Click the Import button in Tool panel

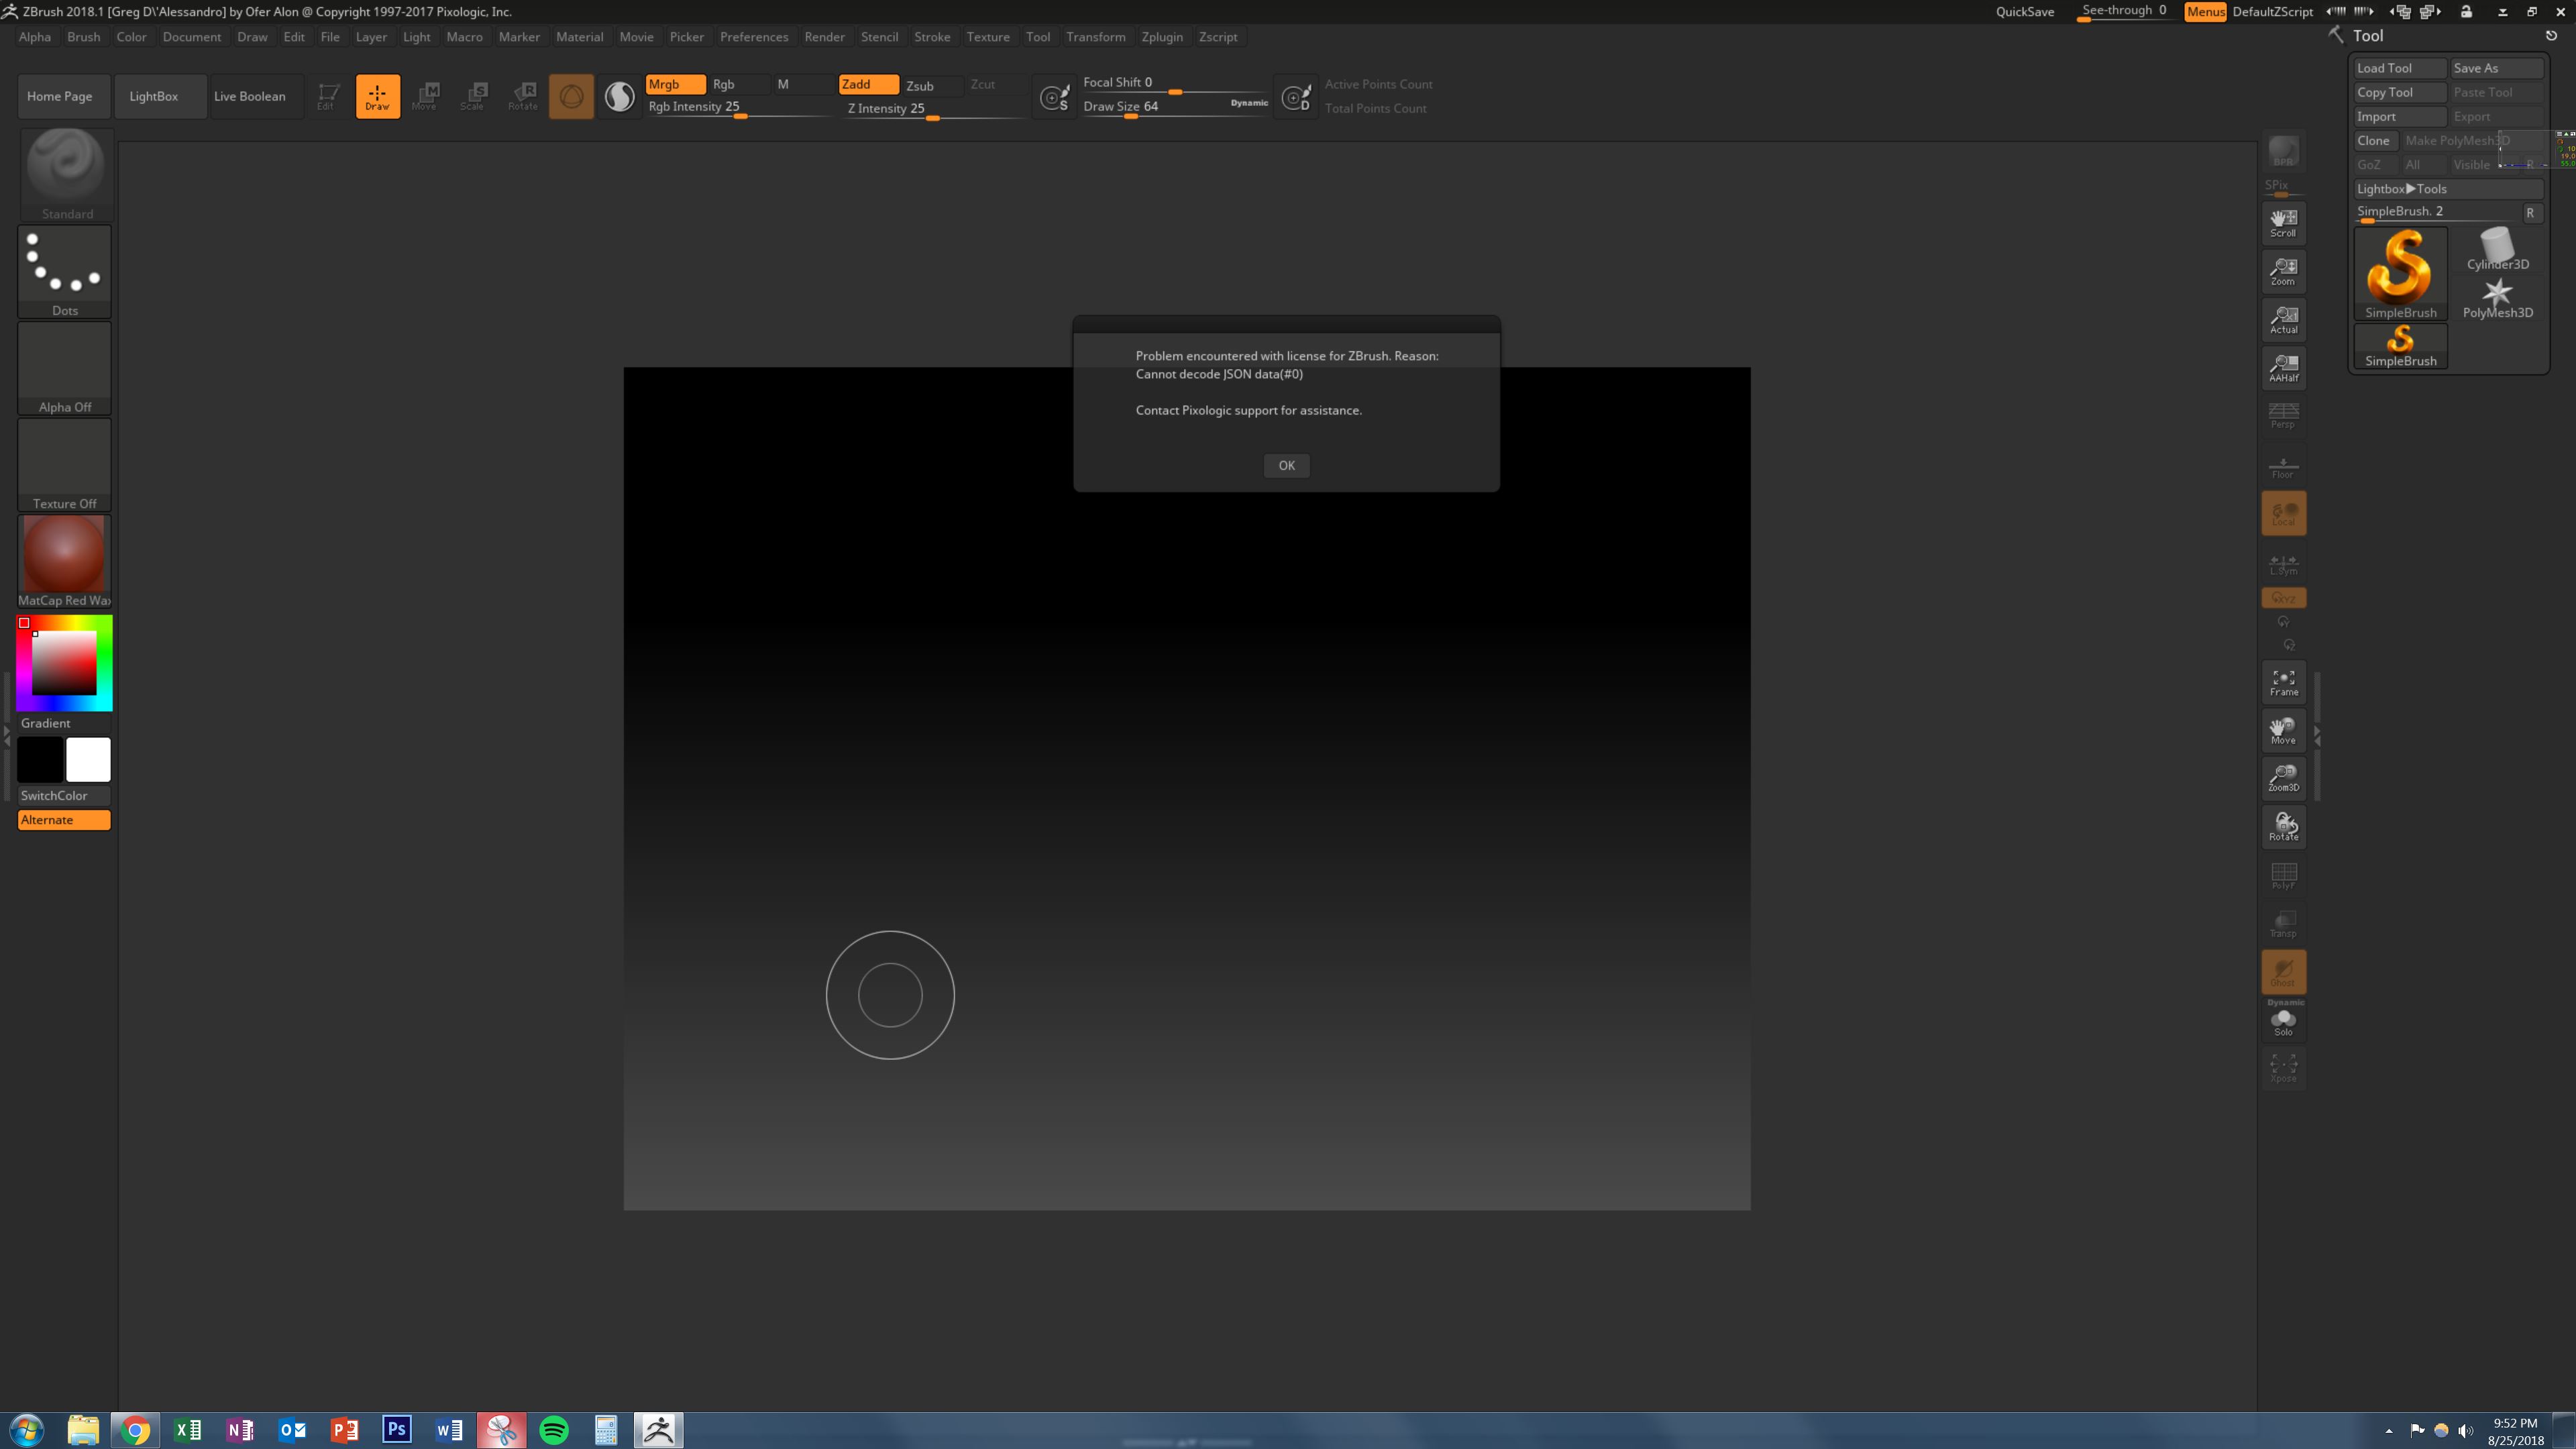(2399, 116)
